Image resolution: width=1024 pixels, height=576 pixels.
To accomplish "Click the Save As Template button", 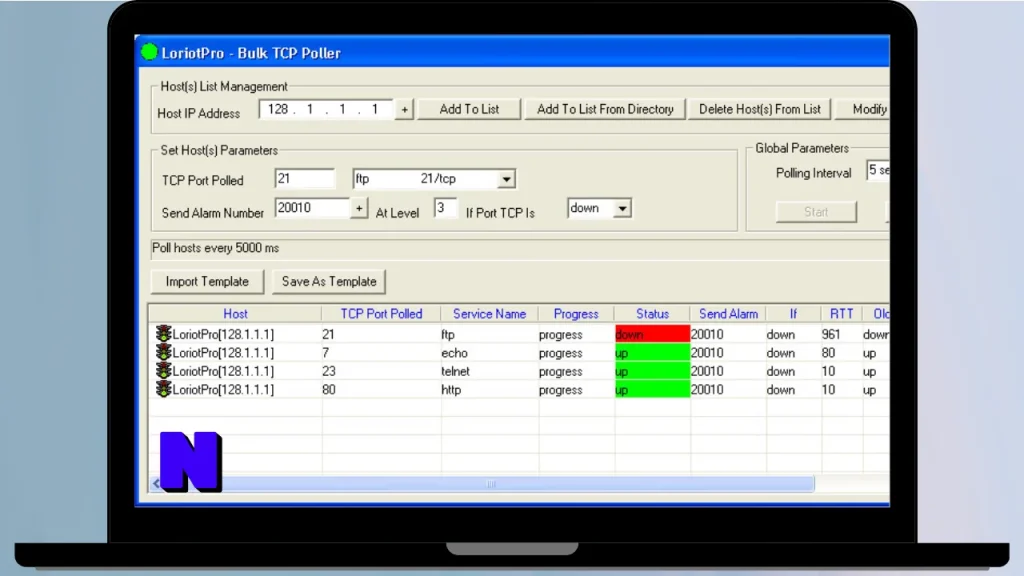I will [328, 281].
